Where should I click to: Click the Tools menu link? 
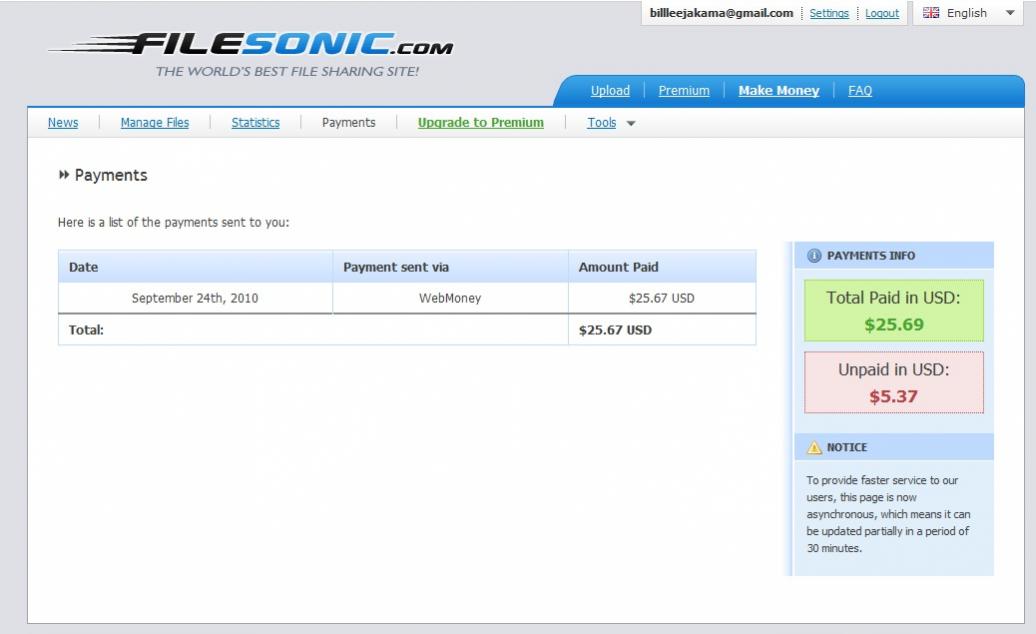click(601, 123)
